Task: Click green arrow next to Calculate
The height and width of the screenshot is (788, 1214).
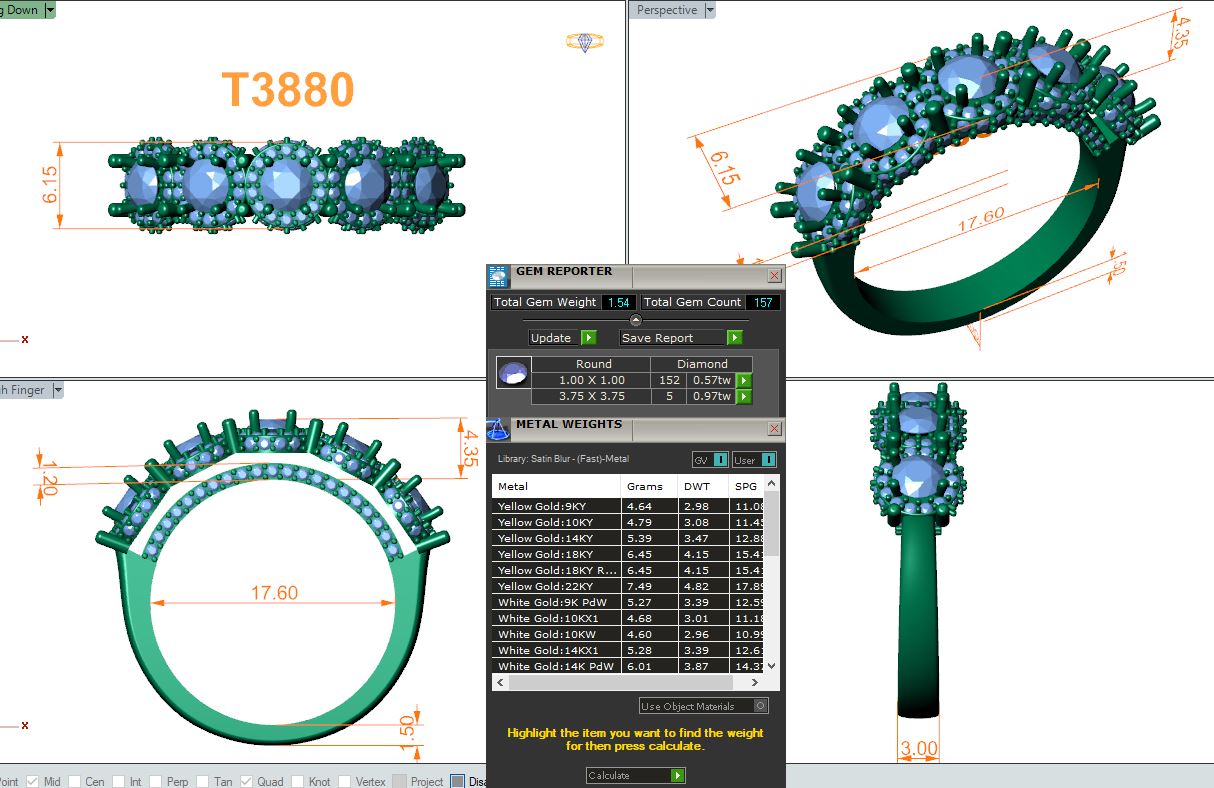Action: pos(678,775)
